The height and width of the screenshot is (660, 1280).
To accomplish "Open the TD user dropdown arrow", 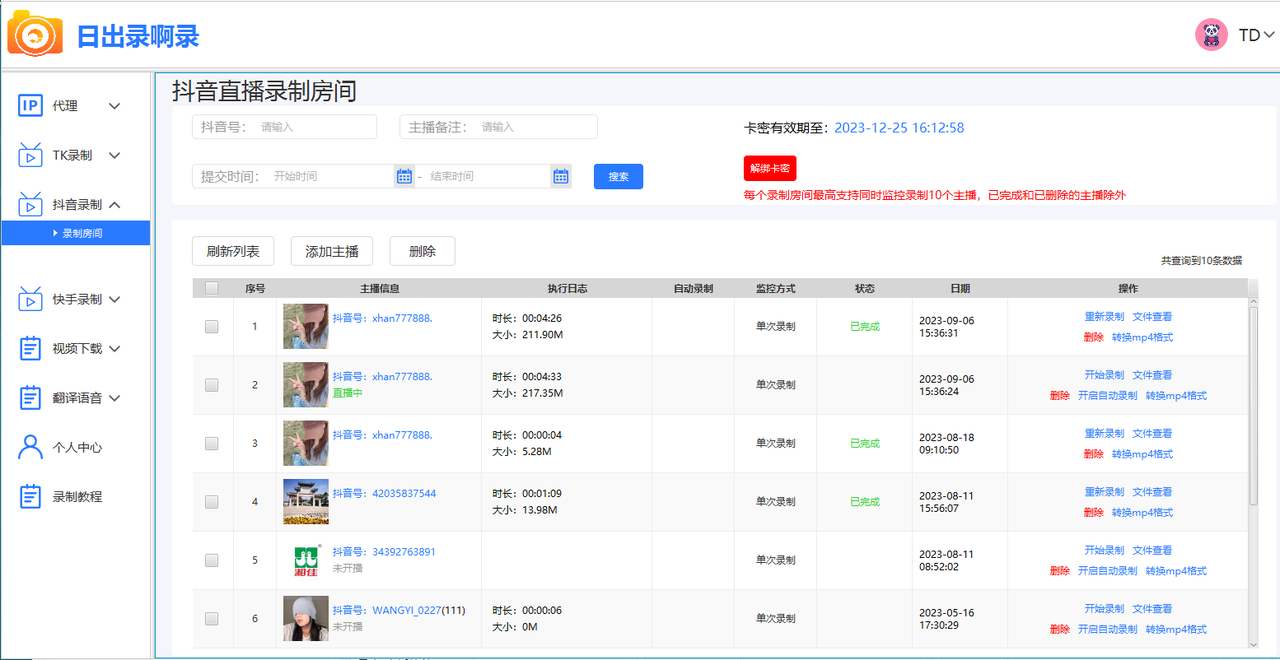I will point(1269,35).
